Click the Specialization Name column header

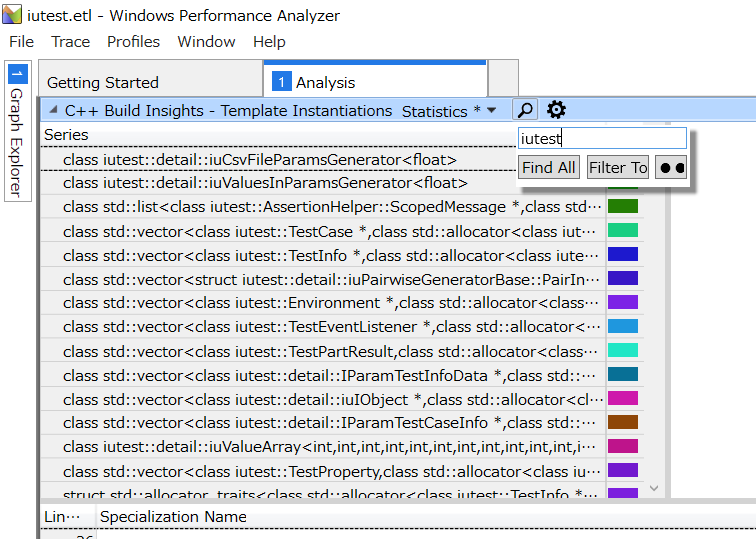[173, 517]
